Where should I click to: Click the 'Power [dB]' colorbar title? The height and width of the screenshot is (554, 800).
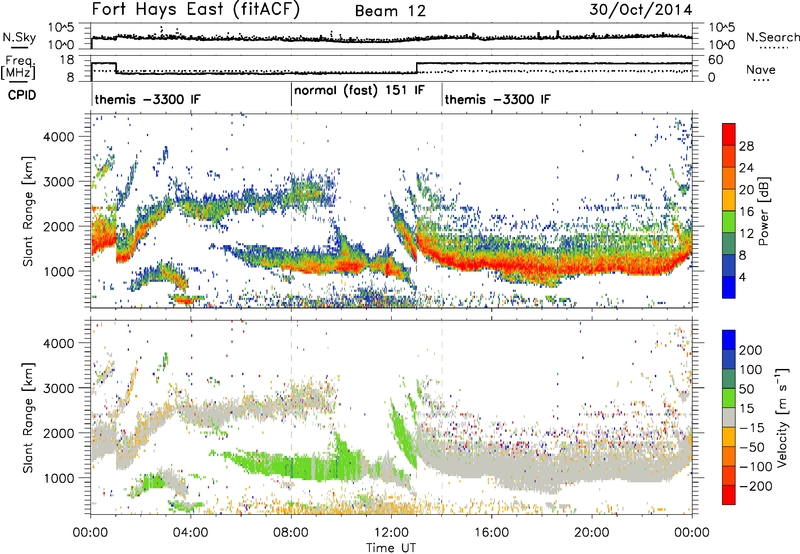coord(763,211)
